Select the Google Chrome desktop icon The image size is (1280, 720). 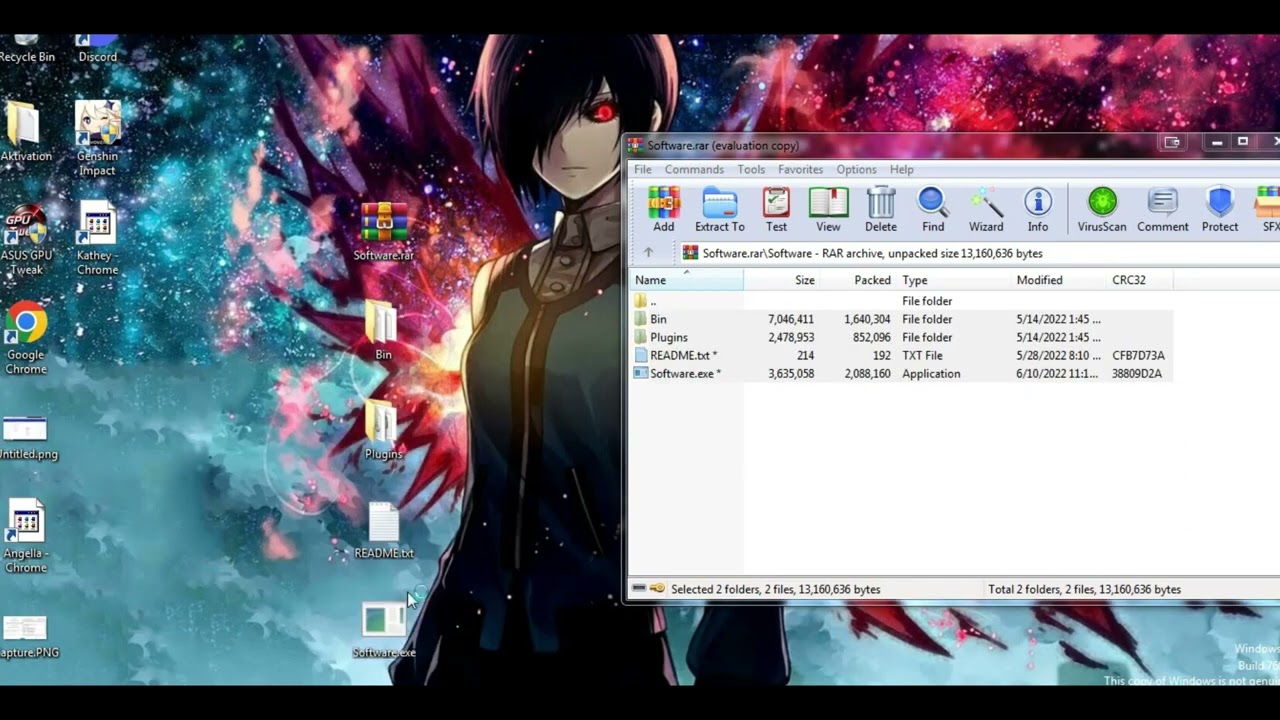[25, 339]
